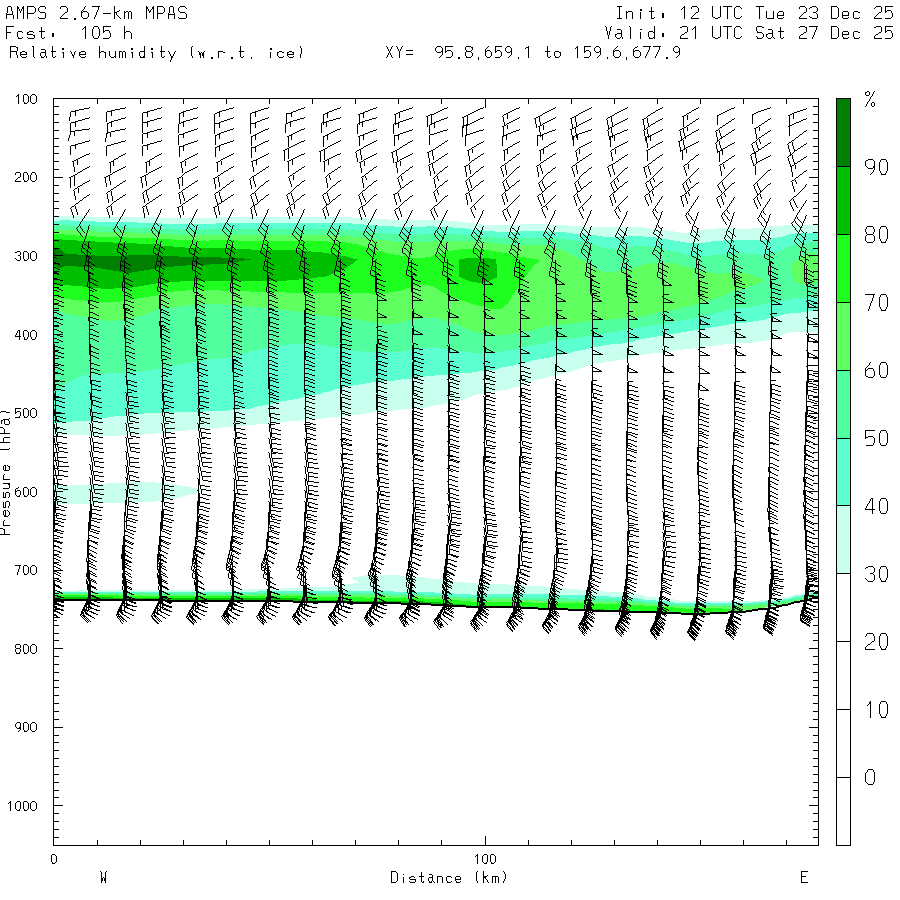Click the 30 colorbar label

click(876, 574)
